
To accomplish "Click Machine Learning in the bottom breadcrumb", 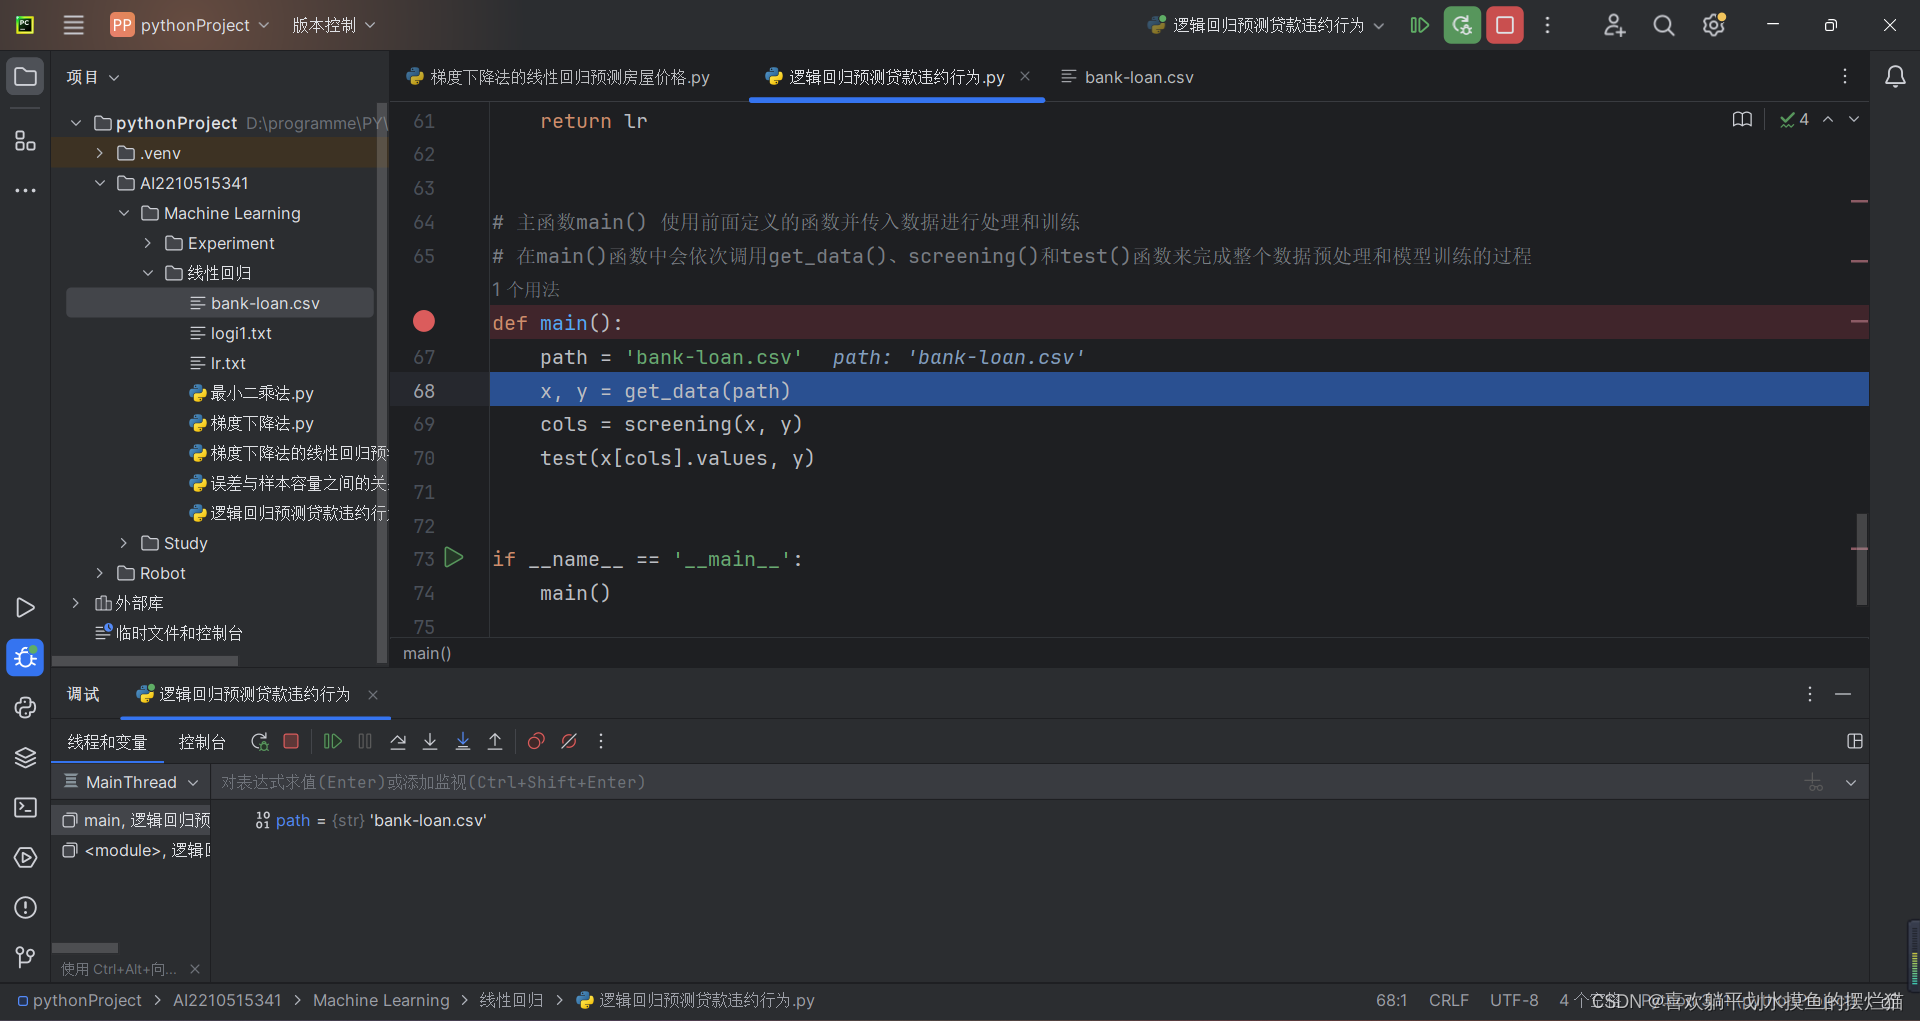I will 381,1000.
